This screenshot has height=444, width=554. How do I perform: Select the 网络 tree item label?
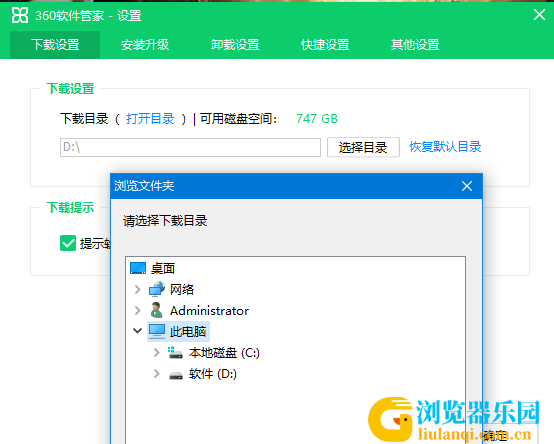(x=182, y=290)
